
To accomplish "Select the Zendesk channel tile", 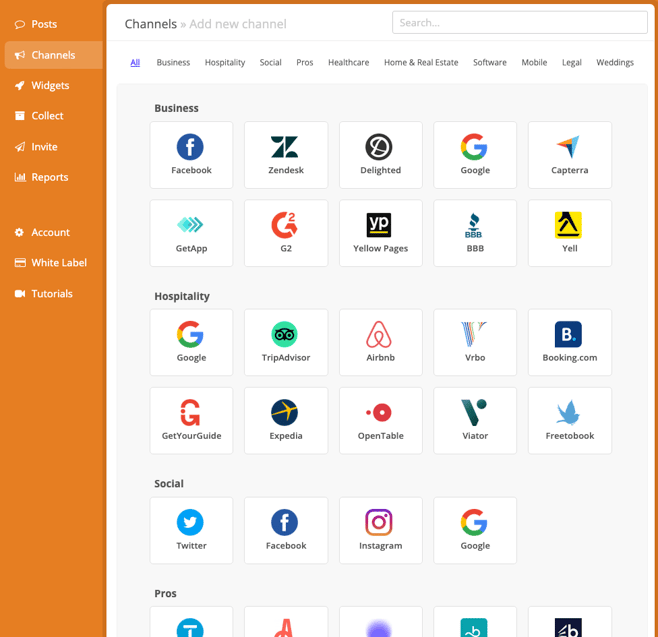I will coord(286,155).
